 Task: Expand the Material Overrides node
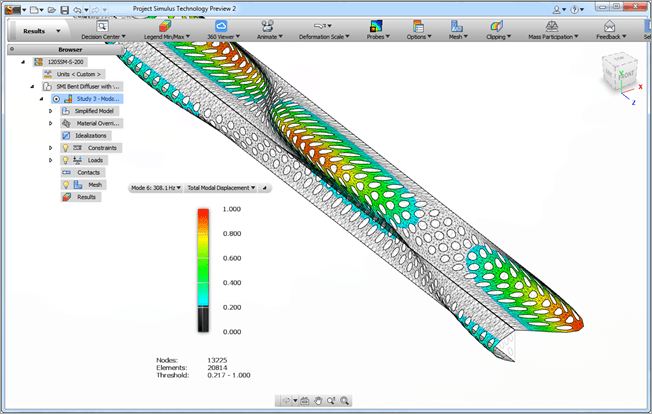coord(51,123)
